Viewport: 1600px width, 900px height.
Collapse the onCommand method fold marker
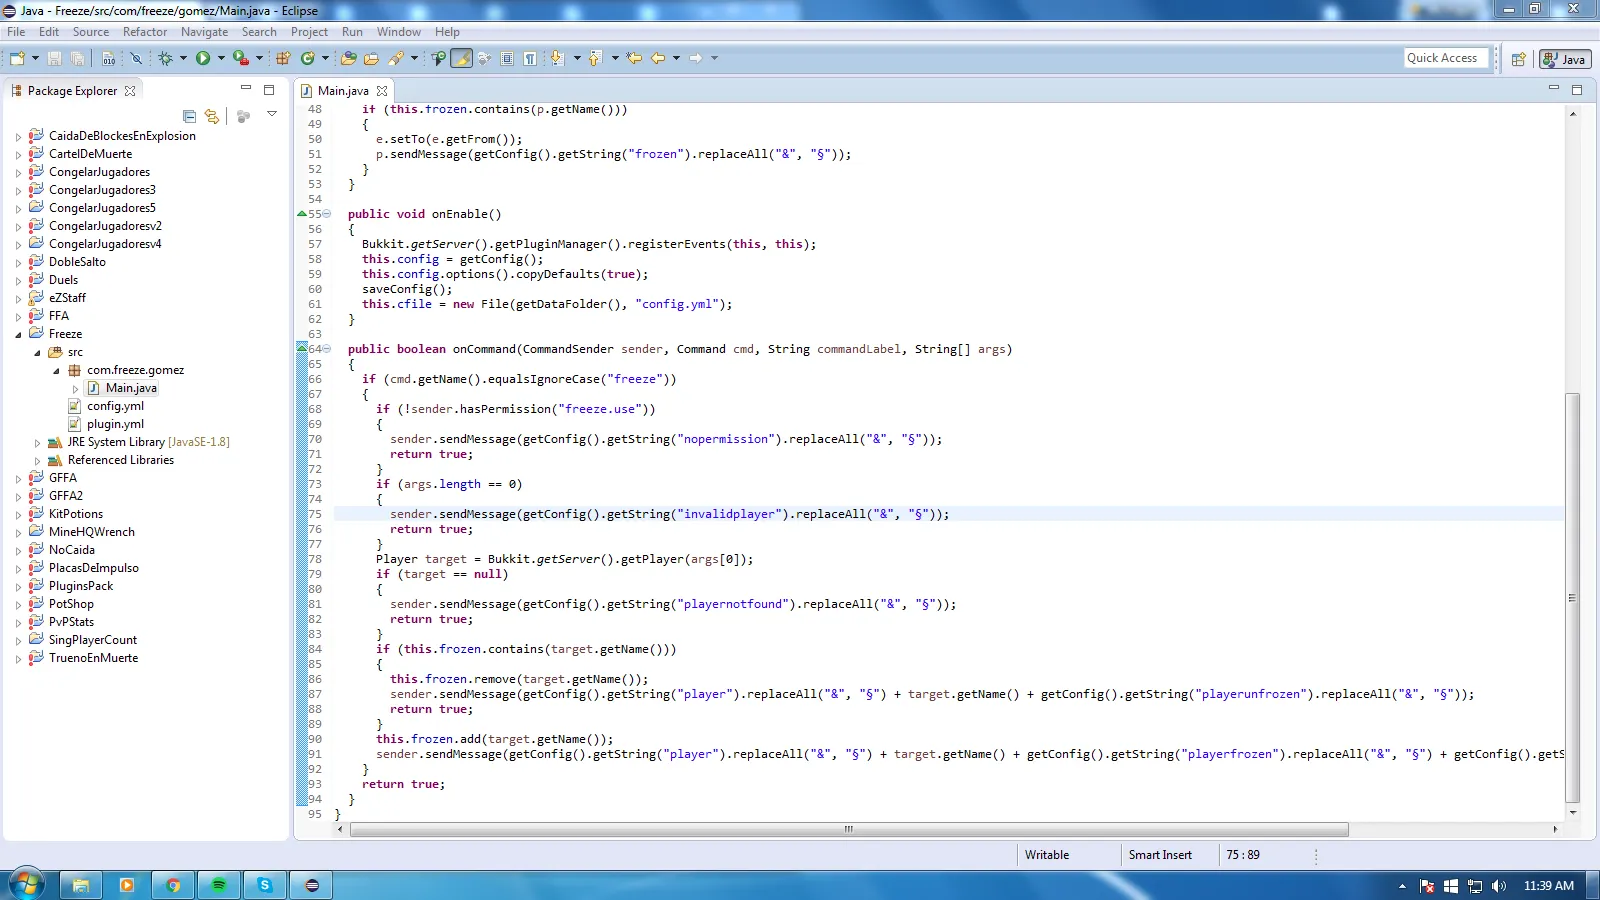tap(327, 349)
